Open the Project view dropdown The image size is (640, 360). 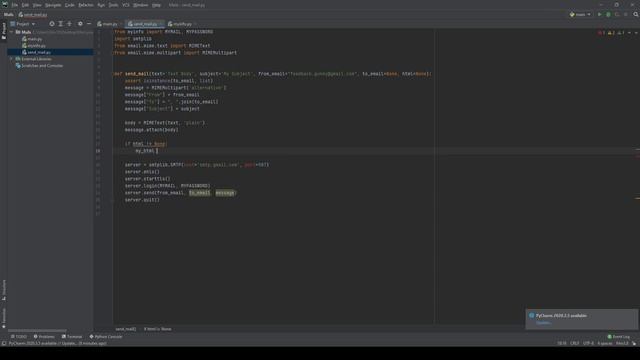23,24
